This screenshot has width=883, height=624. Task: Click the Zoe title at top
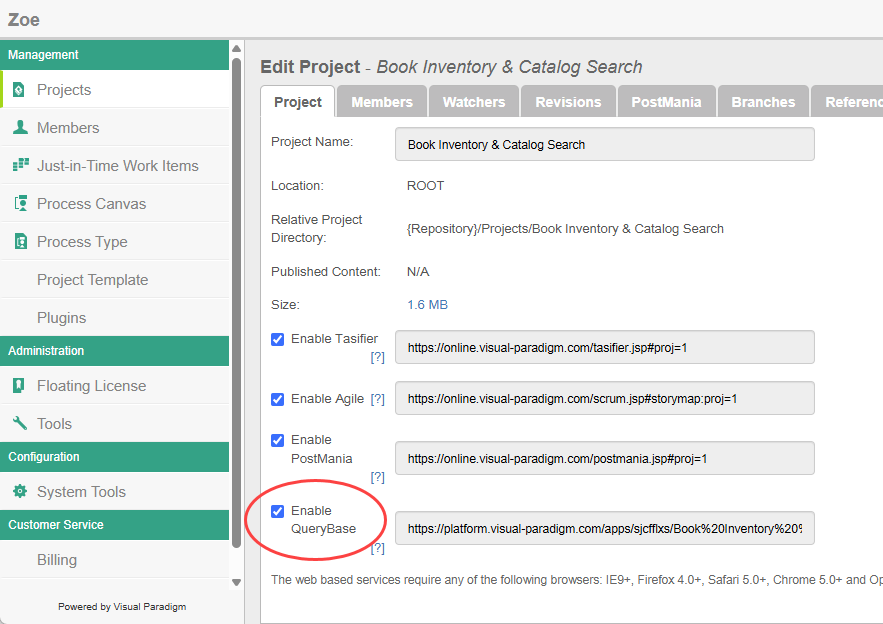coord(24,20)
